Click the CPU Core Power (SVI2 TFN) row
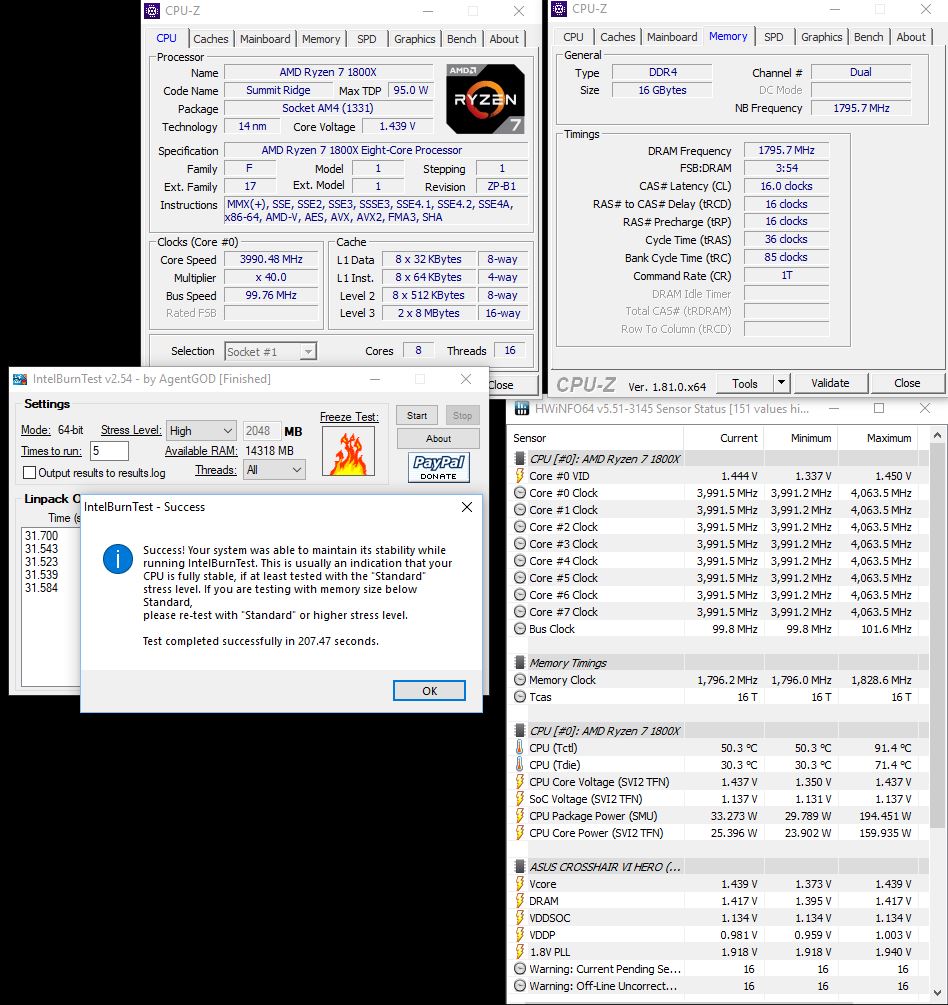 tap(719, 833)
